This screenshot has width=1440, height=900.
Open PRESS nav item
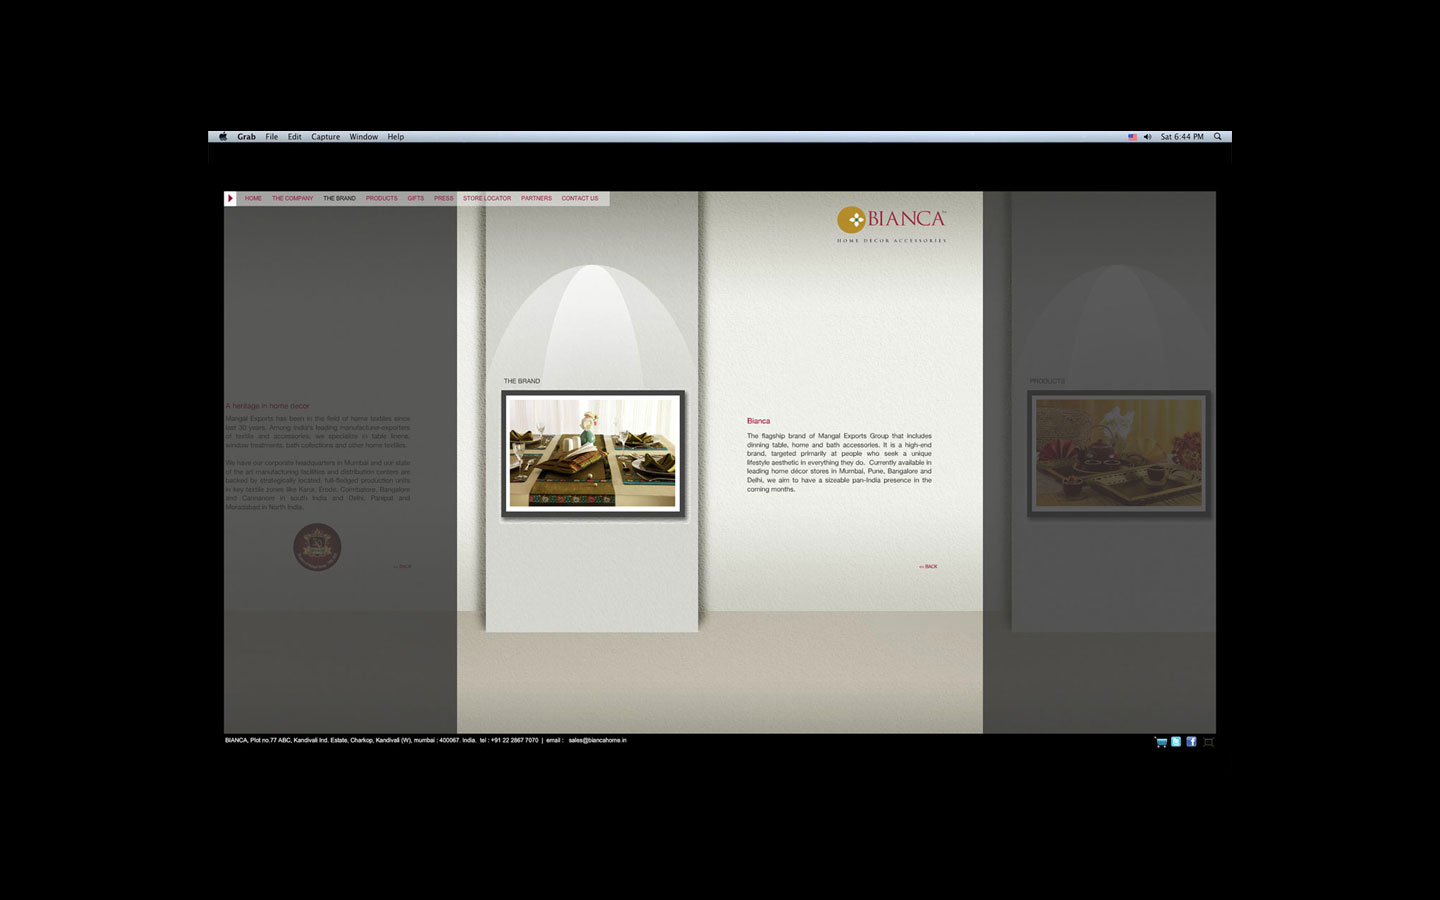(x=443, y=198)
